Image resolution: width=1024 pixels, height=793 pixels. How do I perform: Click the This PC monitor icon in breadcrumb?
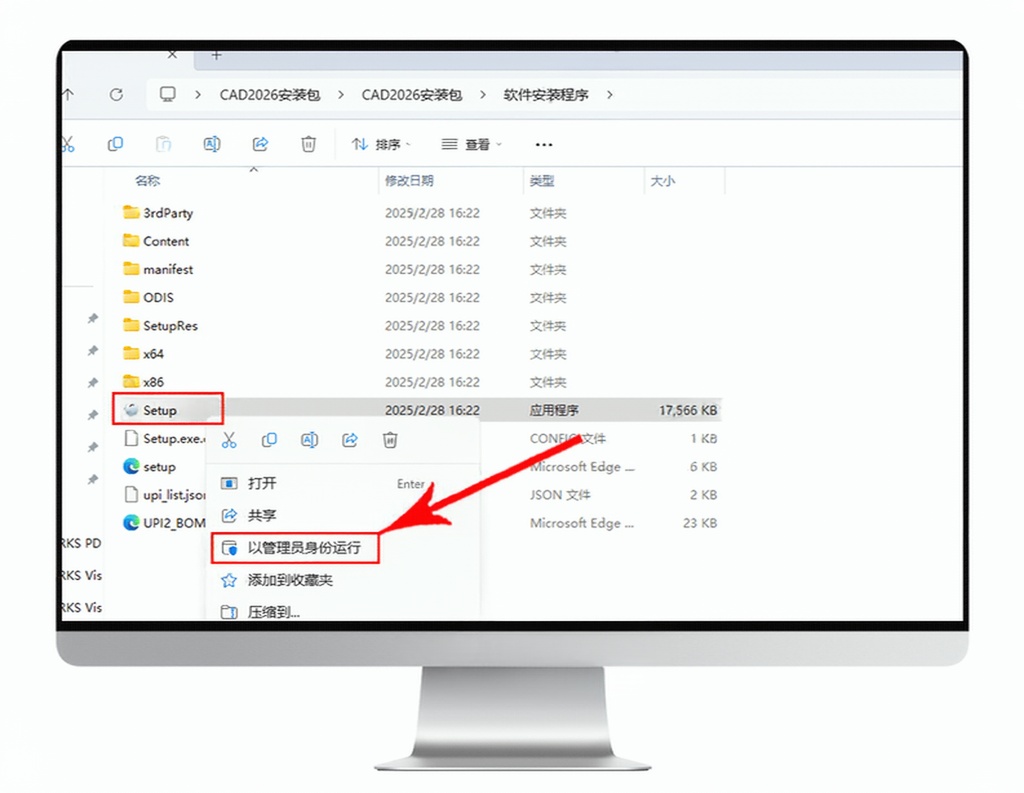(168, 94)
